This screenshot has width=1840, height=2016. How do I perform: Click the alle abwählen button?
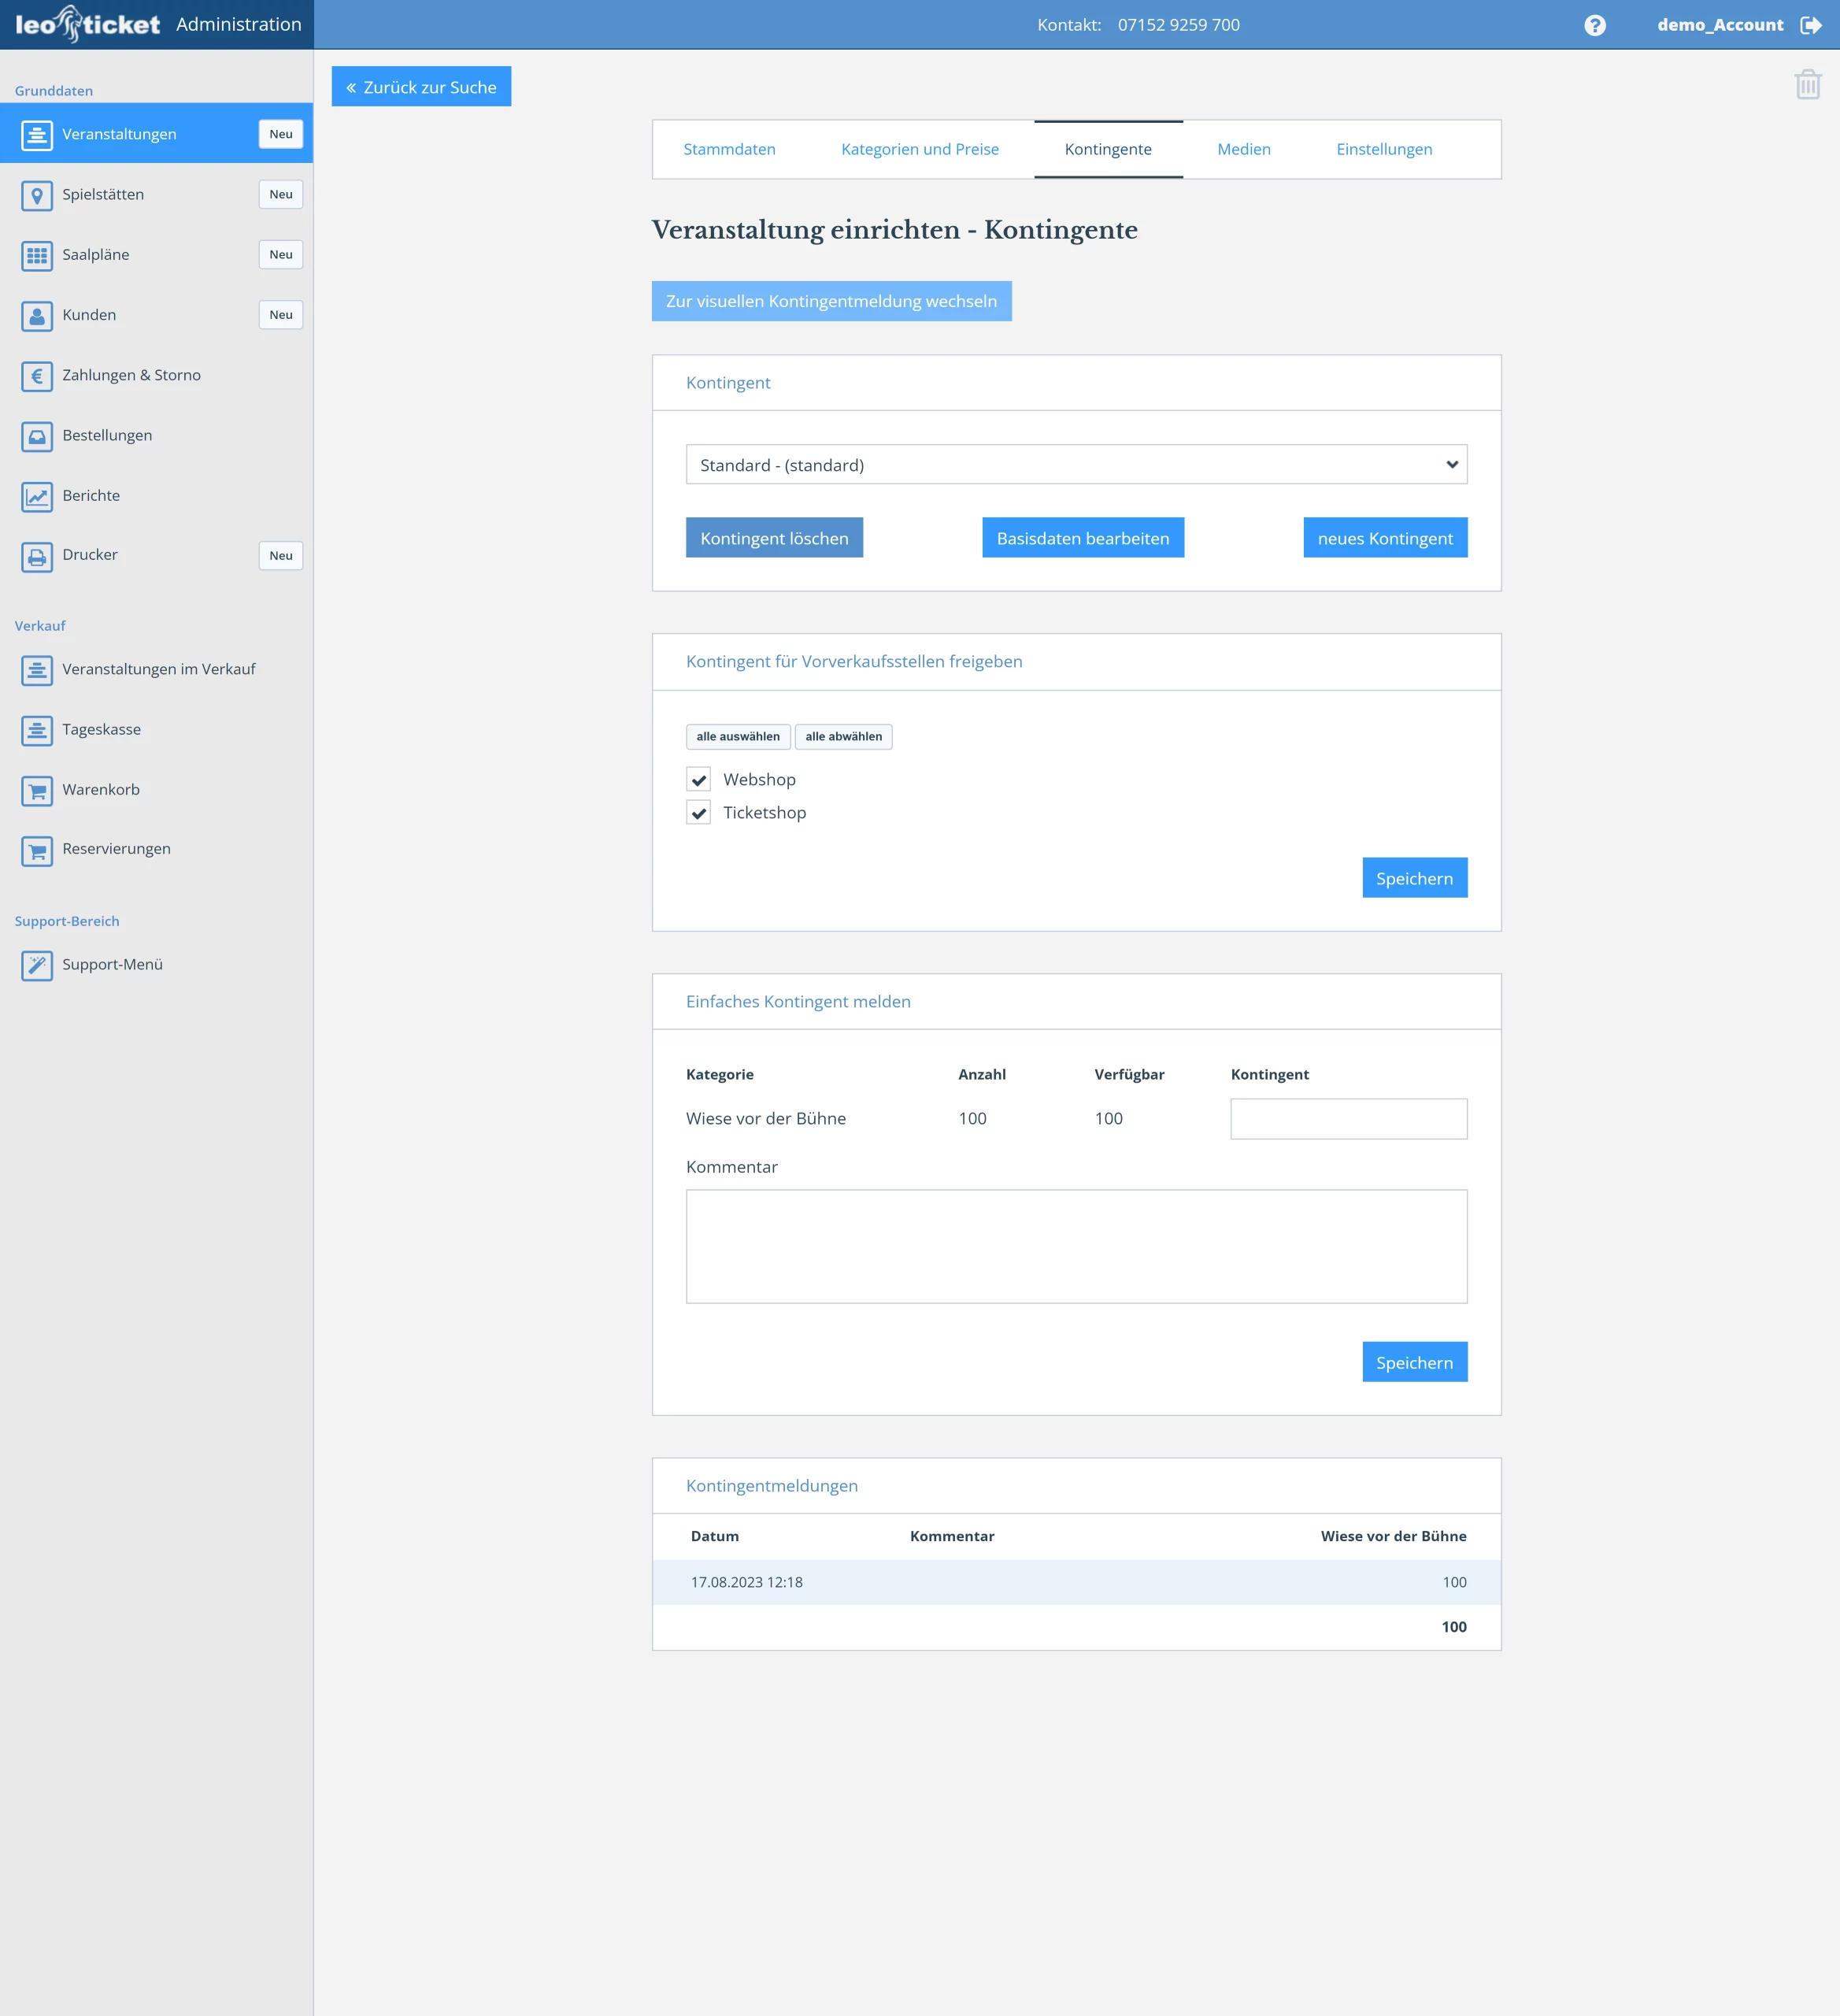coord(843,737)
